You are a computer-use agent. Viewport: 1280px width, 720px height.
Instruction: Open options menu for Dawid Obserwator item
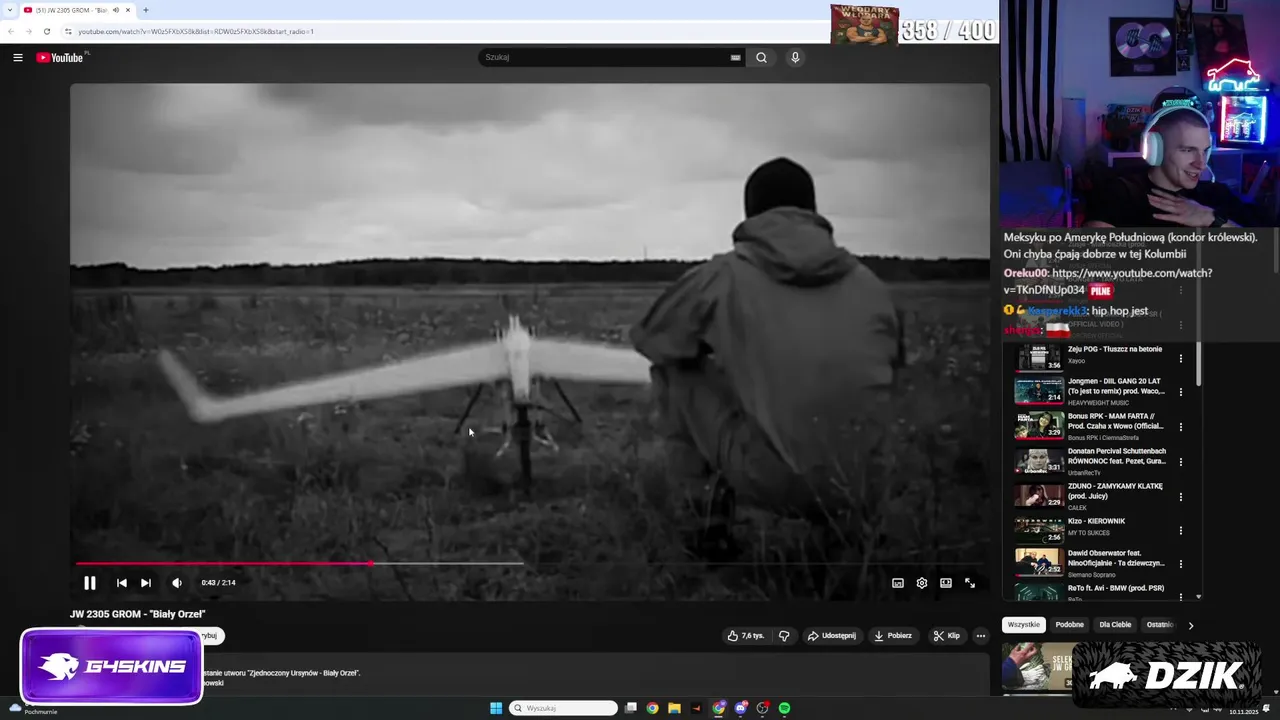(1181, 564)
